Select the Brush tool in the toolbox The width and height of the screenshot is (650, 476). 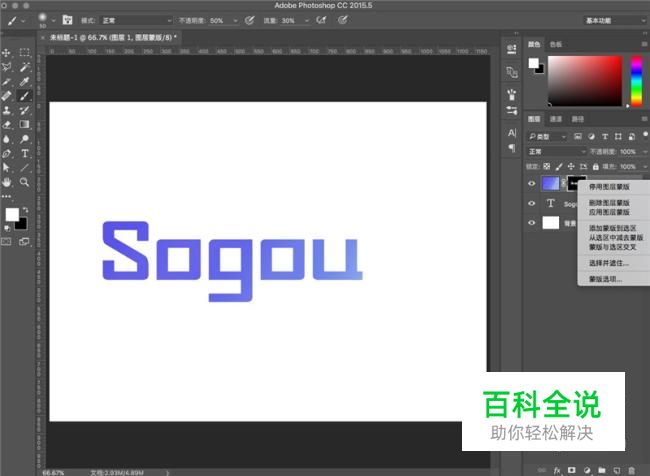pyautogui.click(x=24, y=96)
